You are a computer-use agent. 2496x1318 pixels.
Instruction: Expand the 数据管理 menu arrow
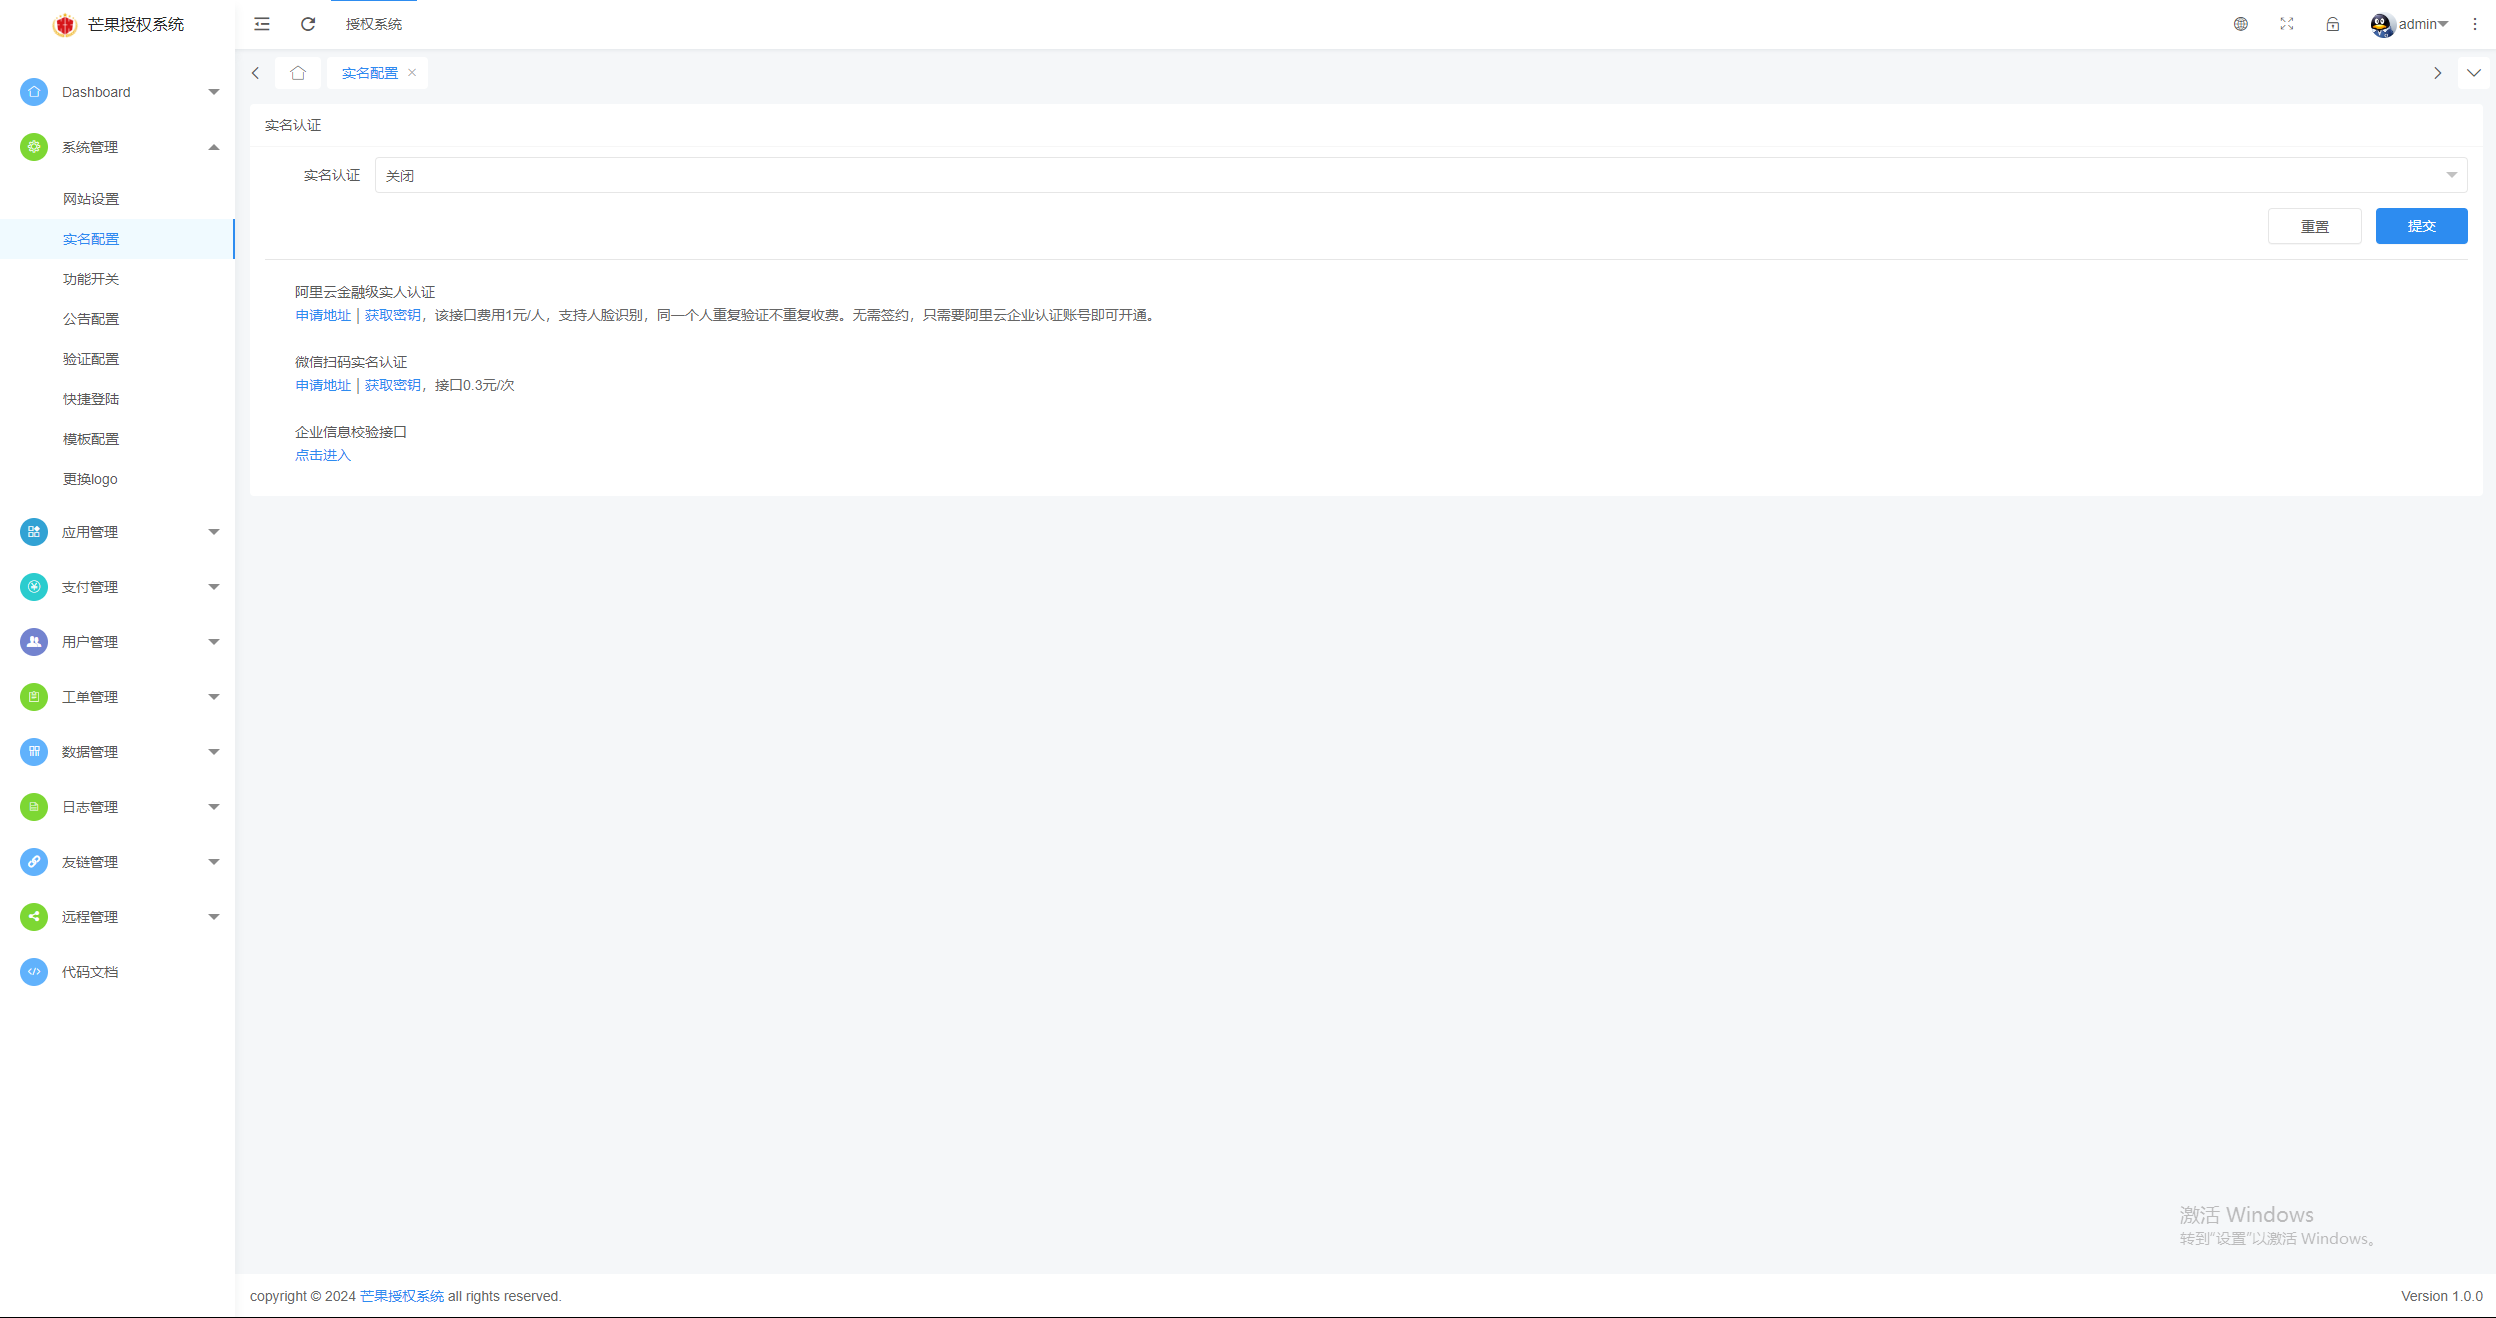tap(214, 752)
